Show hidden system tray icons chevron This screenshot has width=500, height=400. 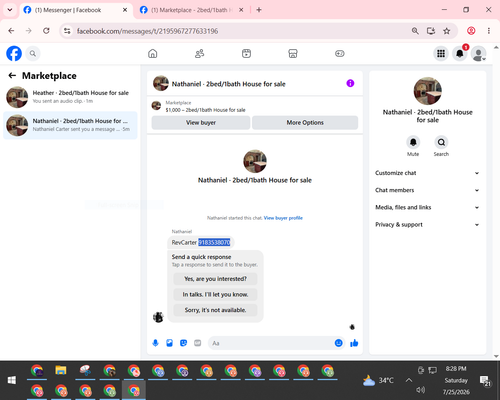[x=409, y=380]
